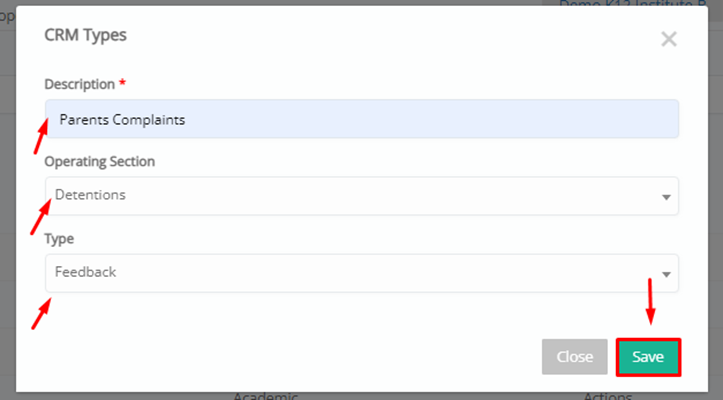Click the red required asterisk by Description
This screenshot has width=723, height=400.
pyautogui.click(x=122, y=83)
